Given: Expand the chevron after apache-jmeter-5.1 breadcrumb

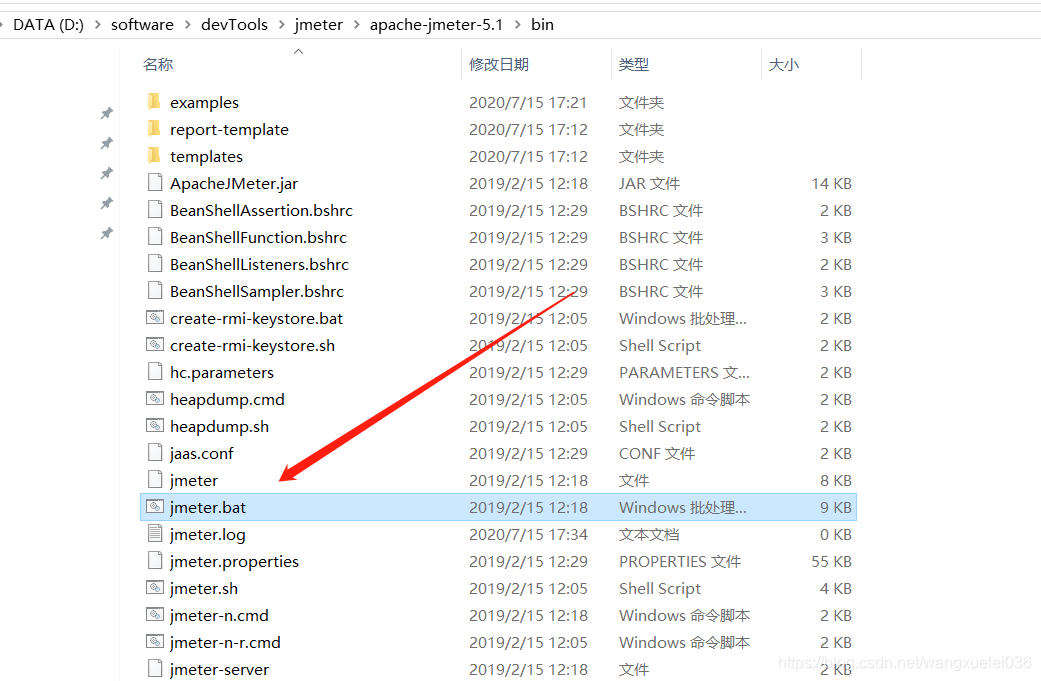Looking at the screenshot, I should point(517,25).
